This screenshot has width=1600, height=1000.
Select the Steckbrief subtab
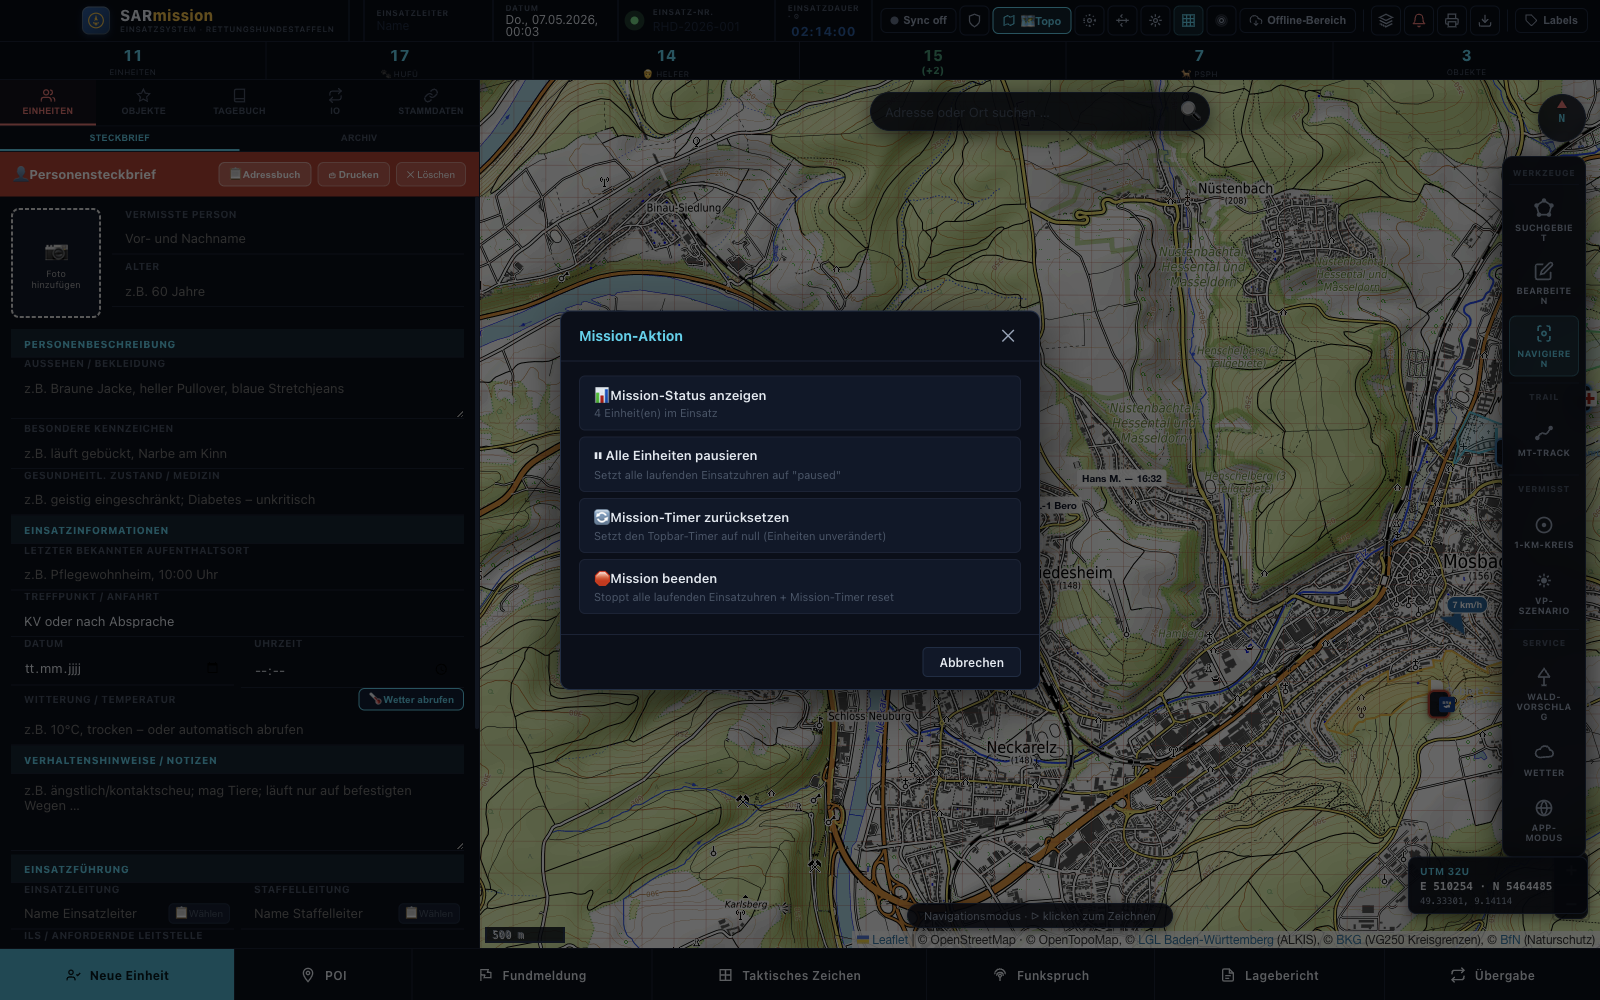120,138
